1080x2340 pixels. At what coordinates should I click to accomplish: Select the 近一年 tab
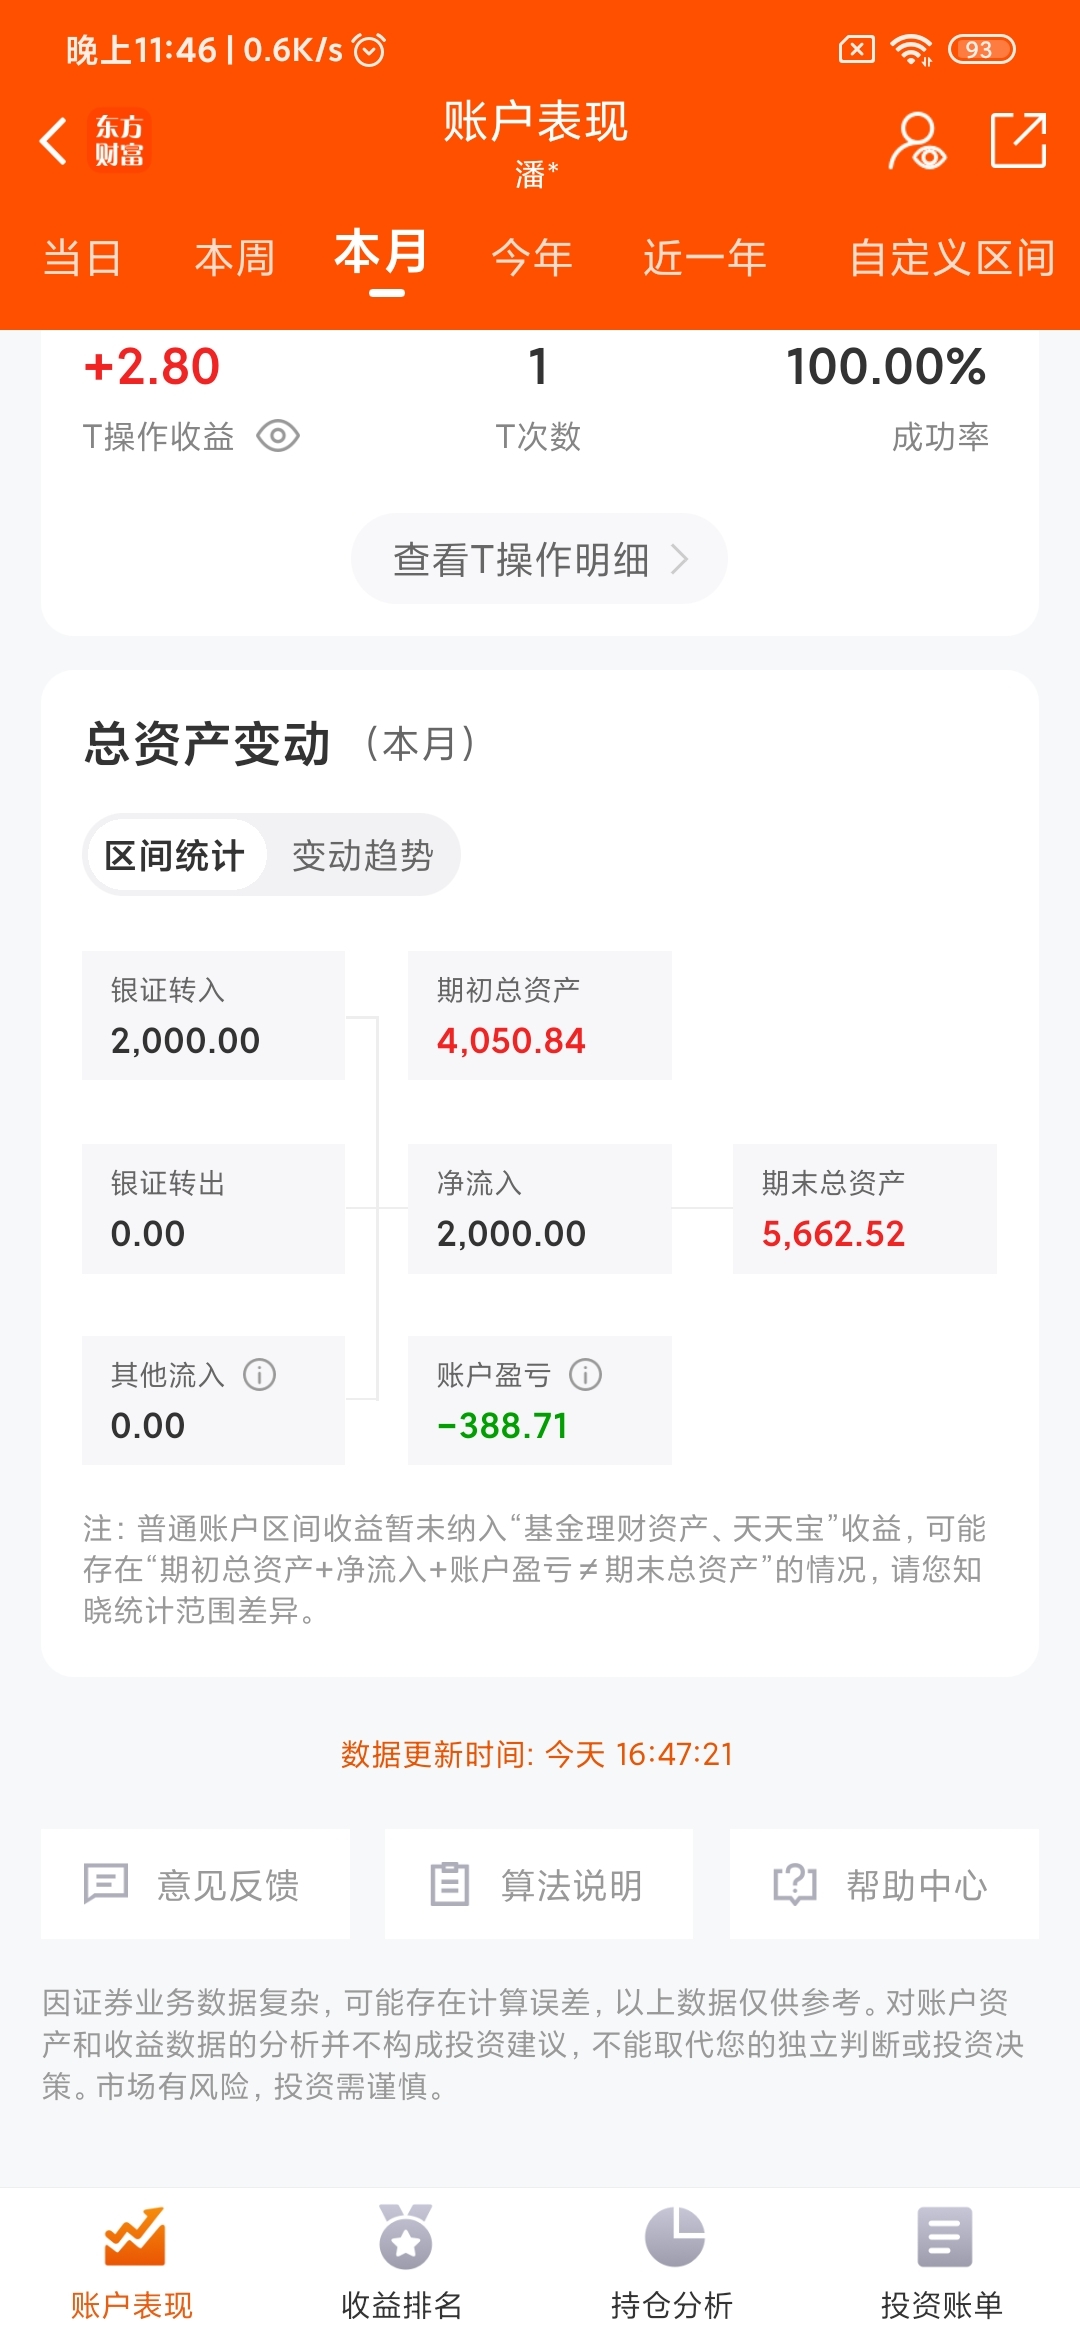tap(705, 258)
